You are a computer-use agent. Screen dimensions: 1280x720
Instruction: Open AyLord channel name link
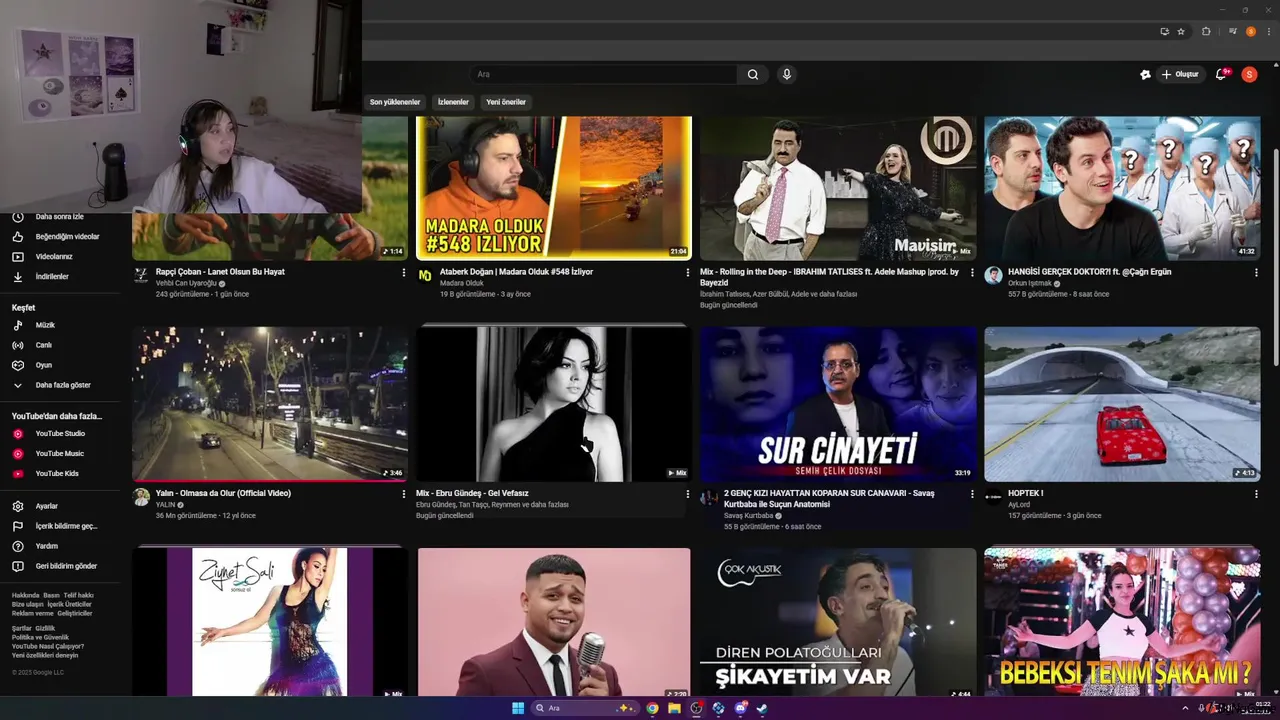tap(1018, 505)
